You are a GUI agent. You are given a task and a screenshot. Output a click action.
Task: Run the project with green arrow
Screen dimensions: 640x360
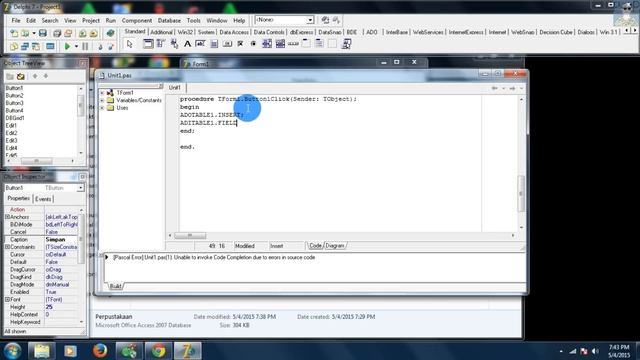point(67,47)
